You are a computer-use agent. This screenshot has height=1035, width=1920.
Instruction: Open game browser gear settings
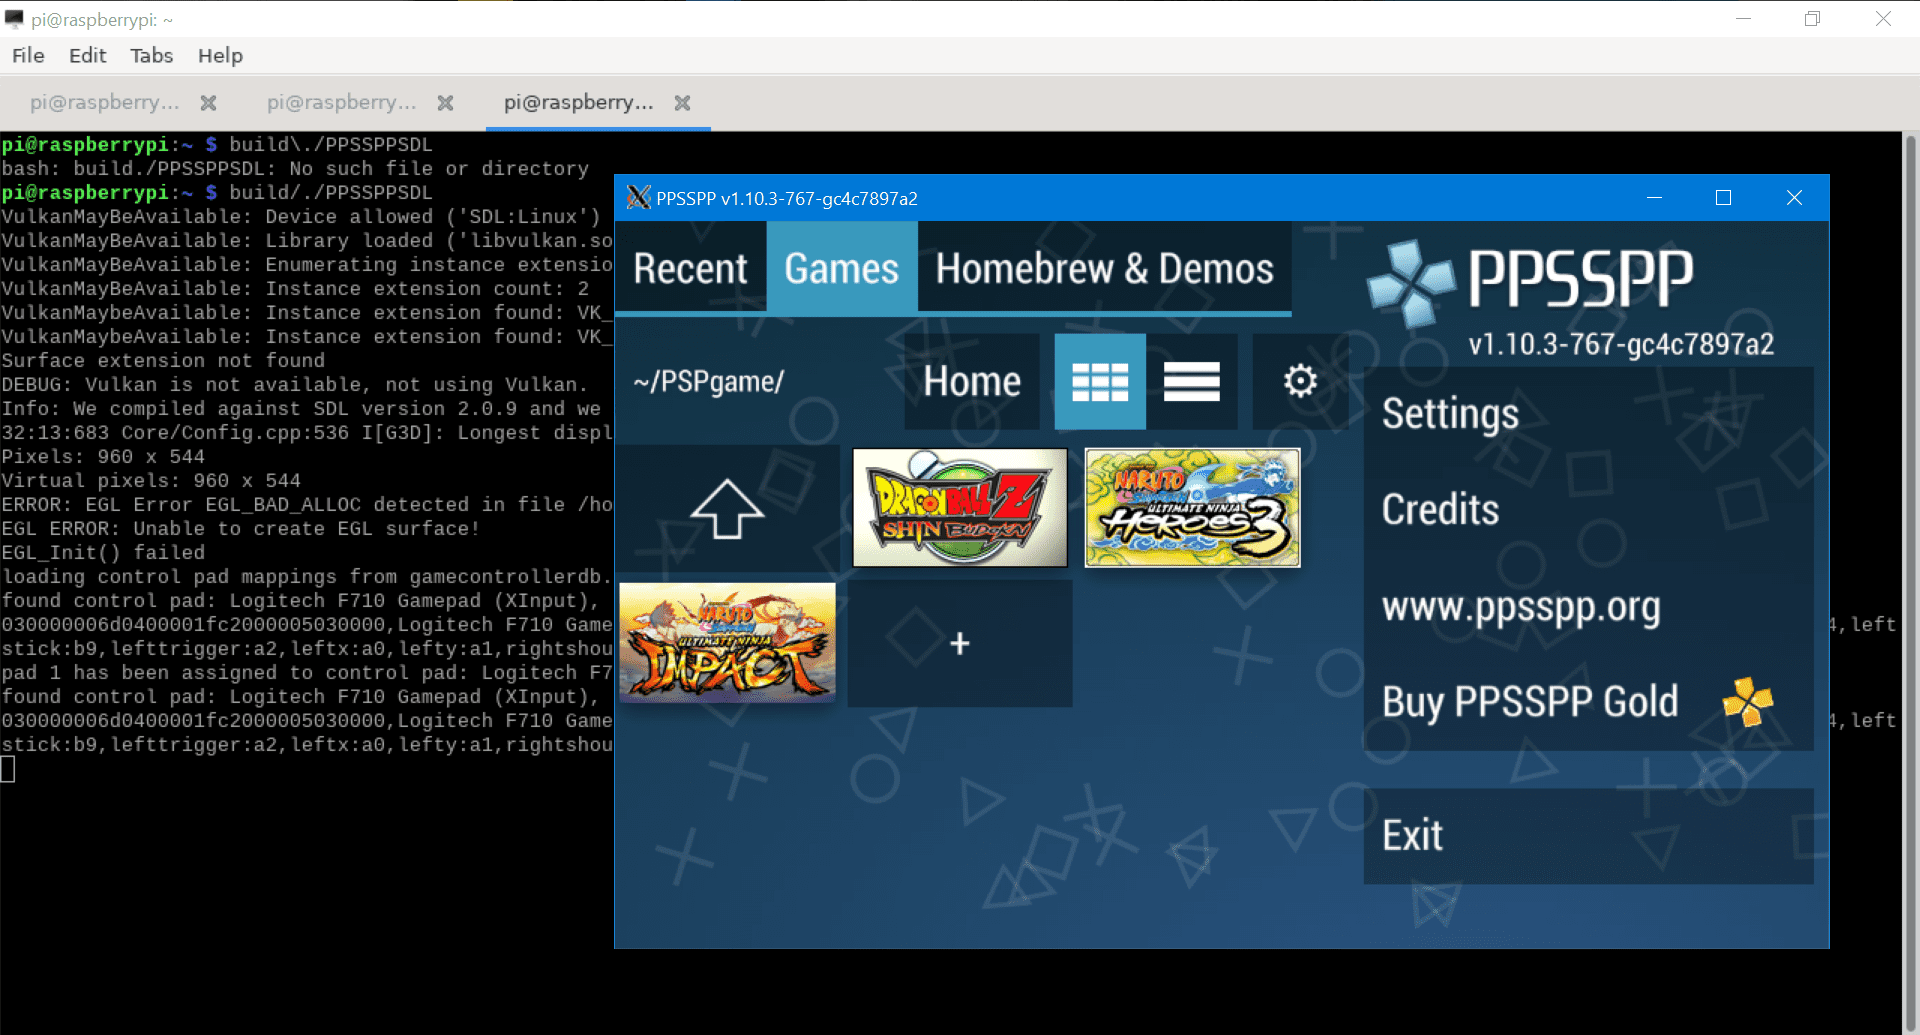click(1300, 382)
